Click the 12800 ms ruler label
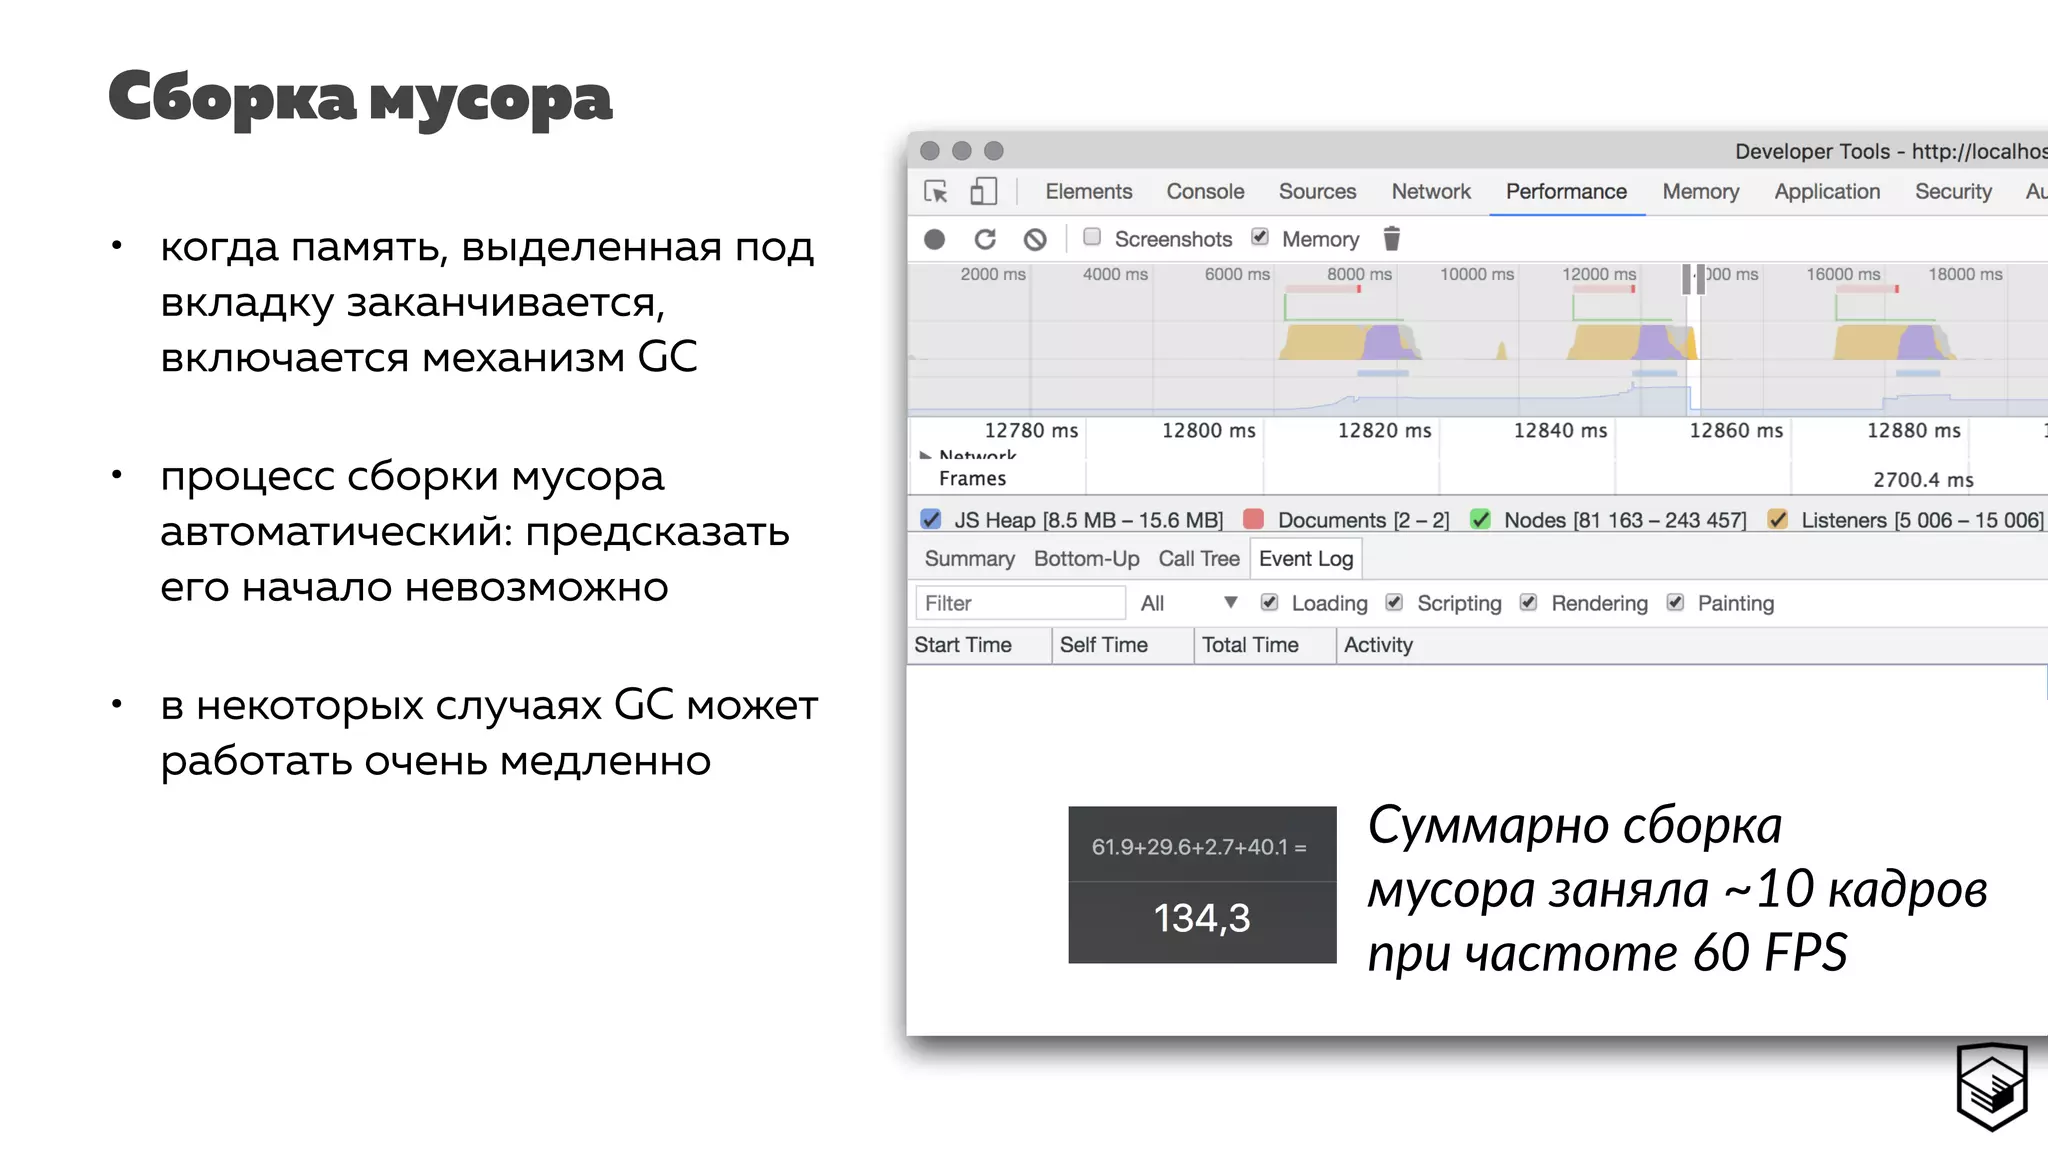Image resolution: width=2048 pixels, height=1152 pixels. (x=1208, y=430)
